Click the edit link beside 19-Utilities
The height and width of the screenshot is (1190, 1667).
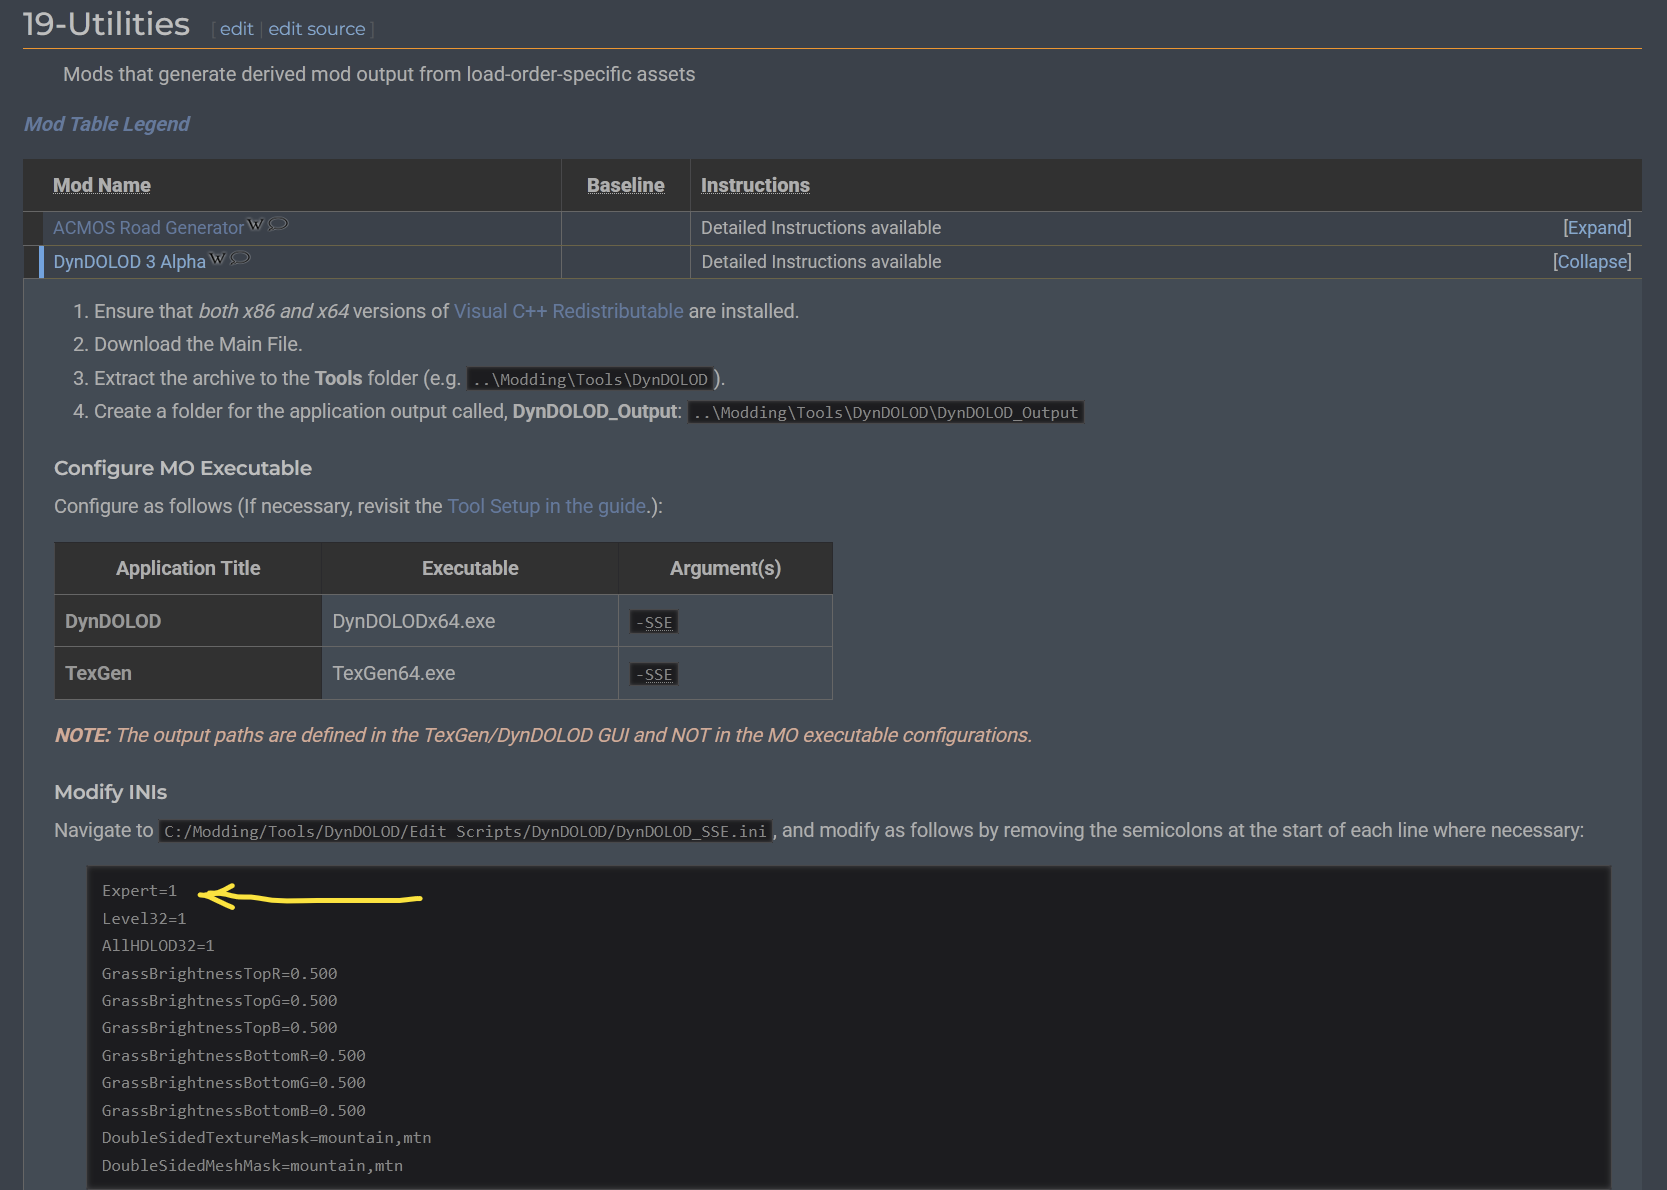point(236,29)
